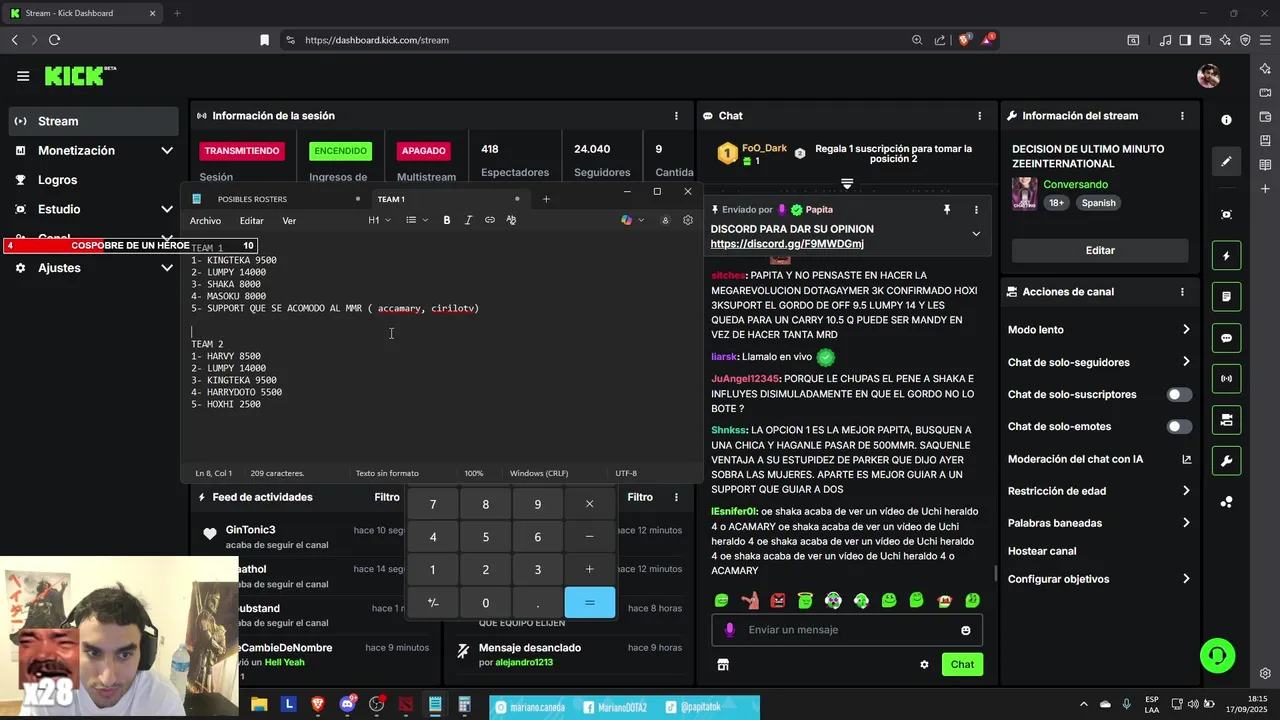Open options for pinned chat message
This screenshot has height=720, width=1280.
(x=976, y=210)
